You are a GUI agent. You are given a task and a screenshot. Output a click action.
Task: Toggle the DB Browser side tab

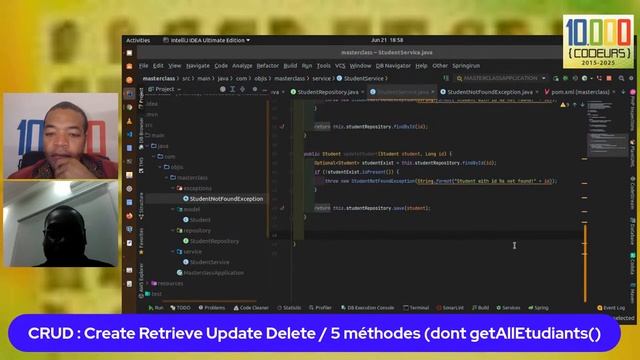pyautogui.click(x=141, y=133)
